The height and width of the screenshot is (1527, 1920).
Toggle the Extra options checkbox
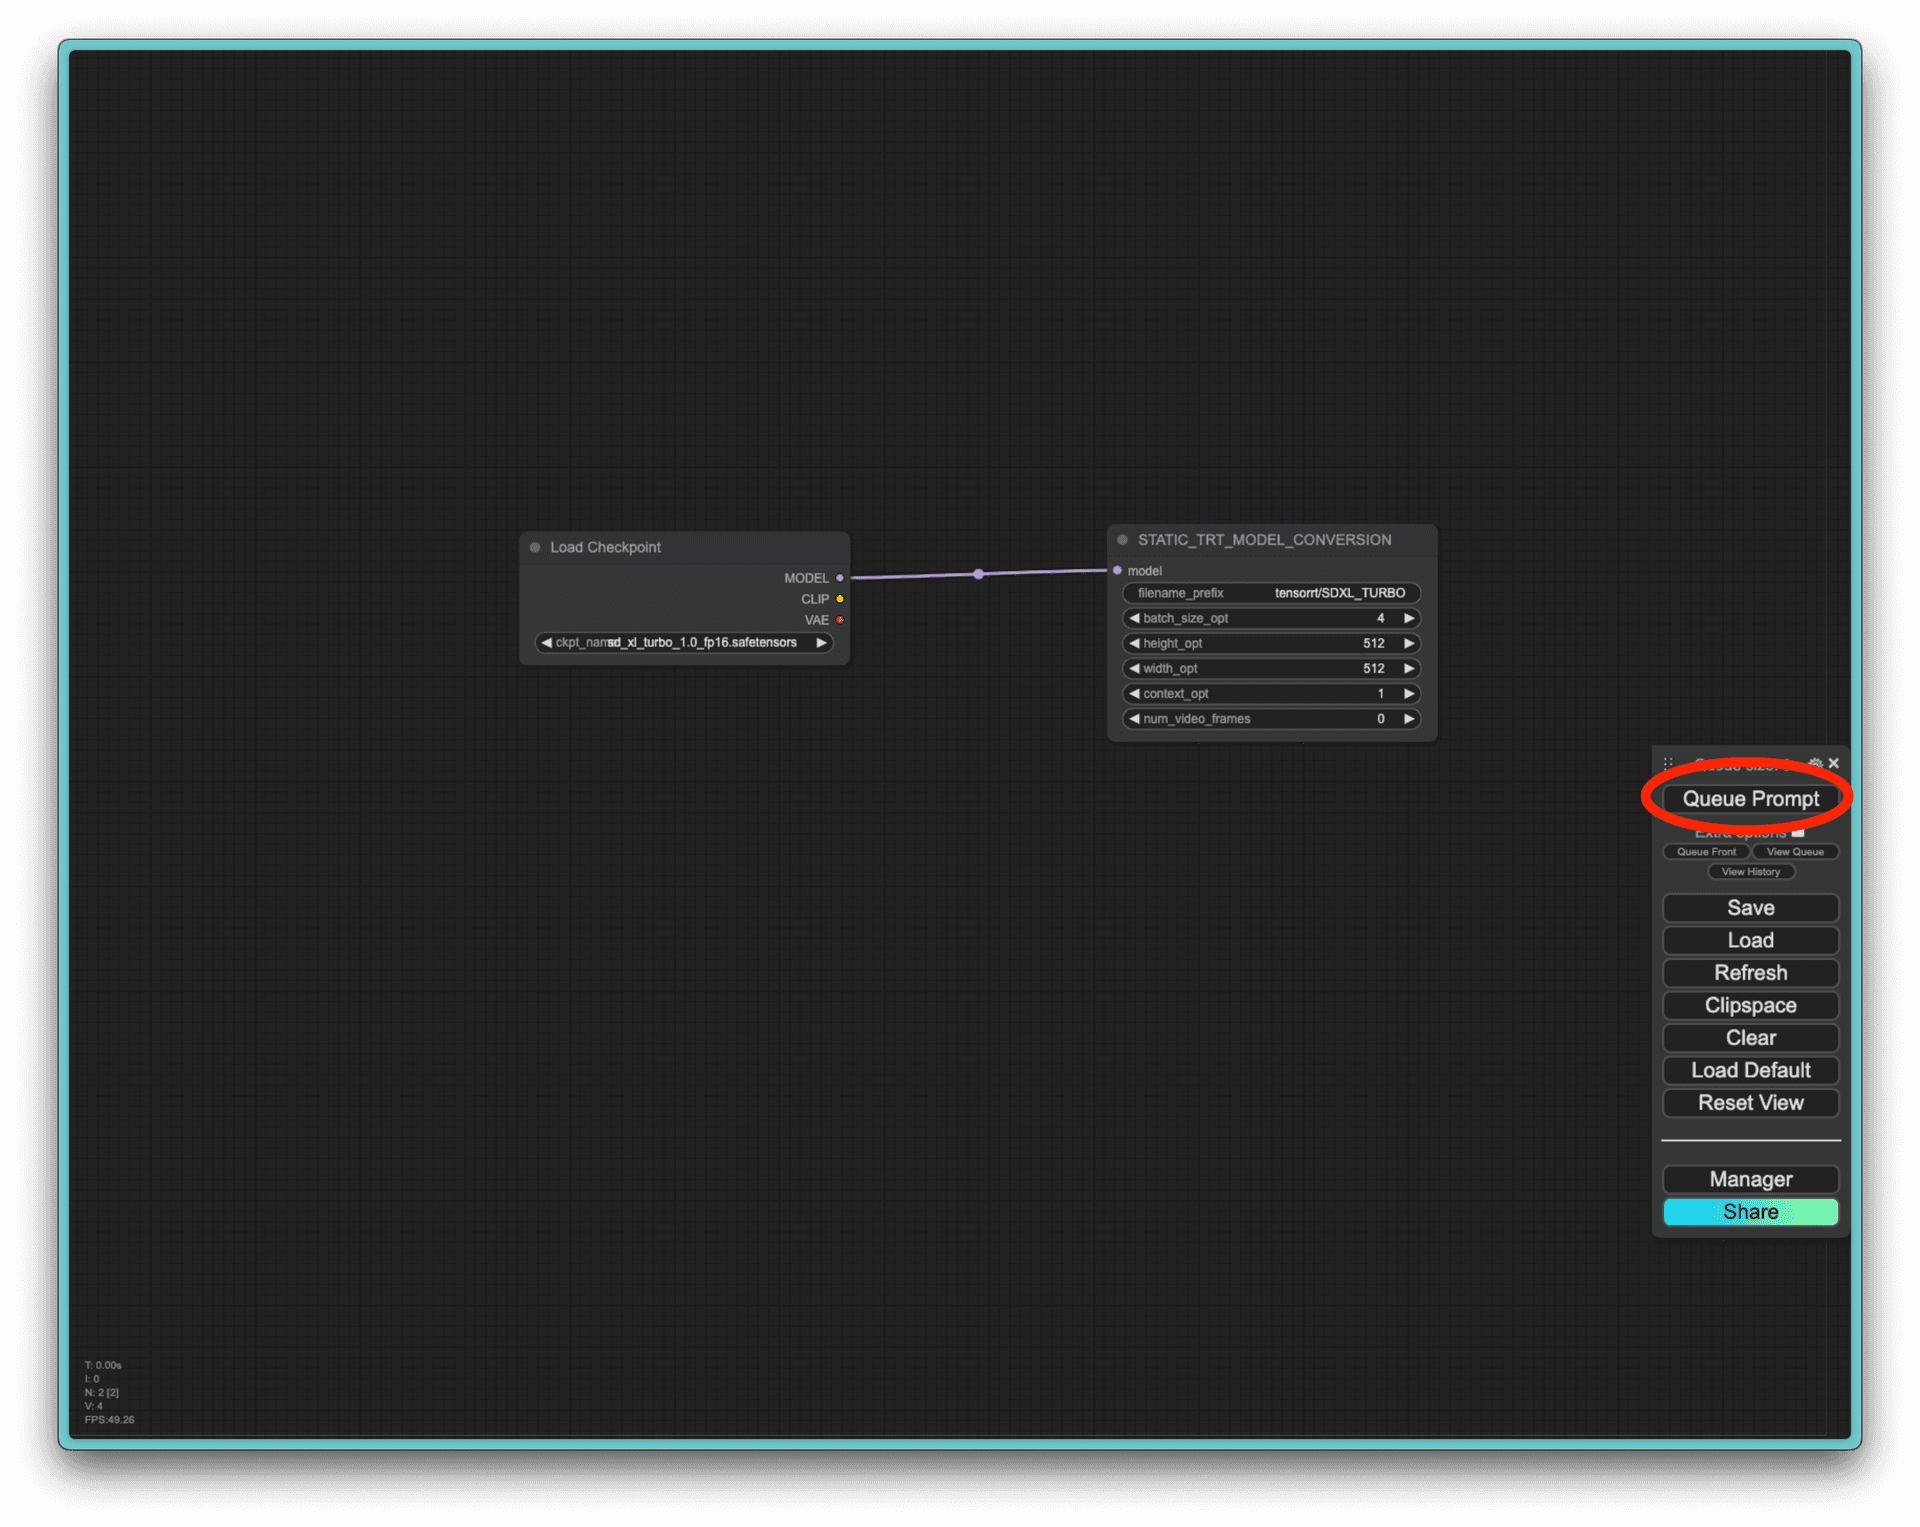coord(1798,832)
